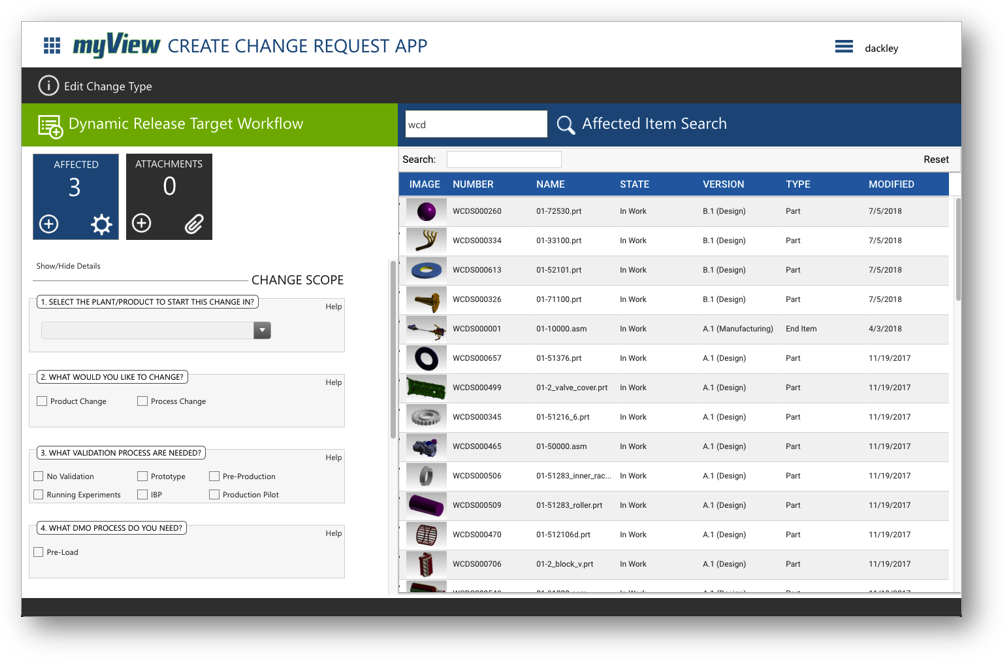
Task: Enable the No Validation checkbox
Action: 38,476
